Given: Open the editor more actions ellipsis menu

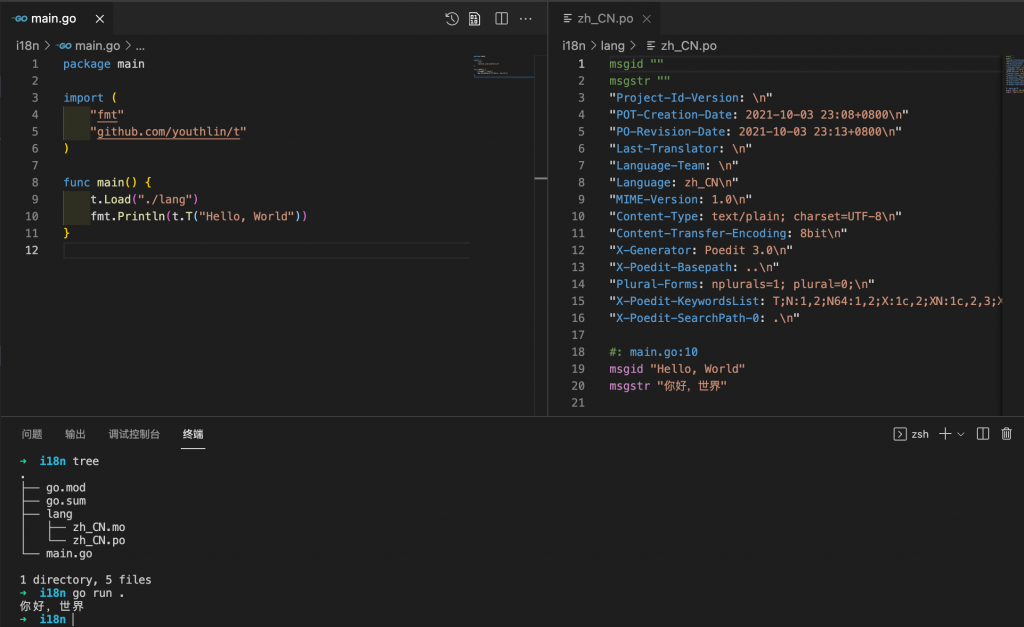Looking at the screenshot, I should [x=526, y=19].
